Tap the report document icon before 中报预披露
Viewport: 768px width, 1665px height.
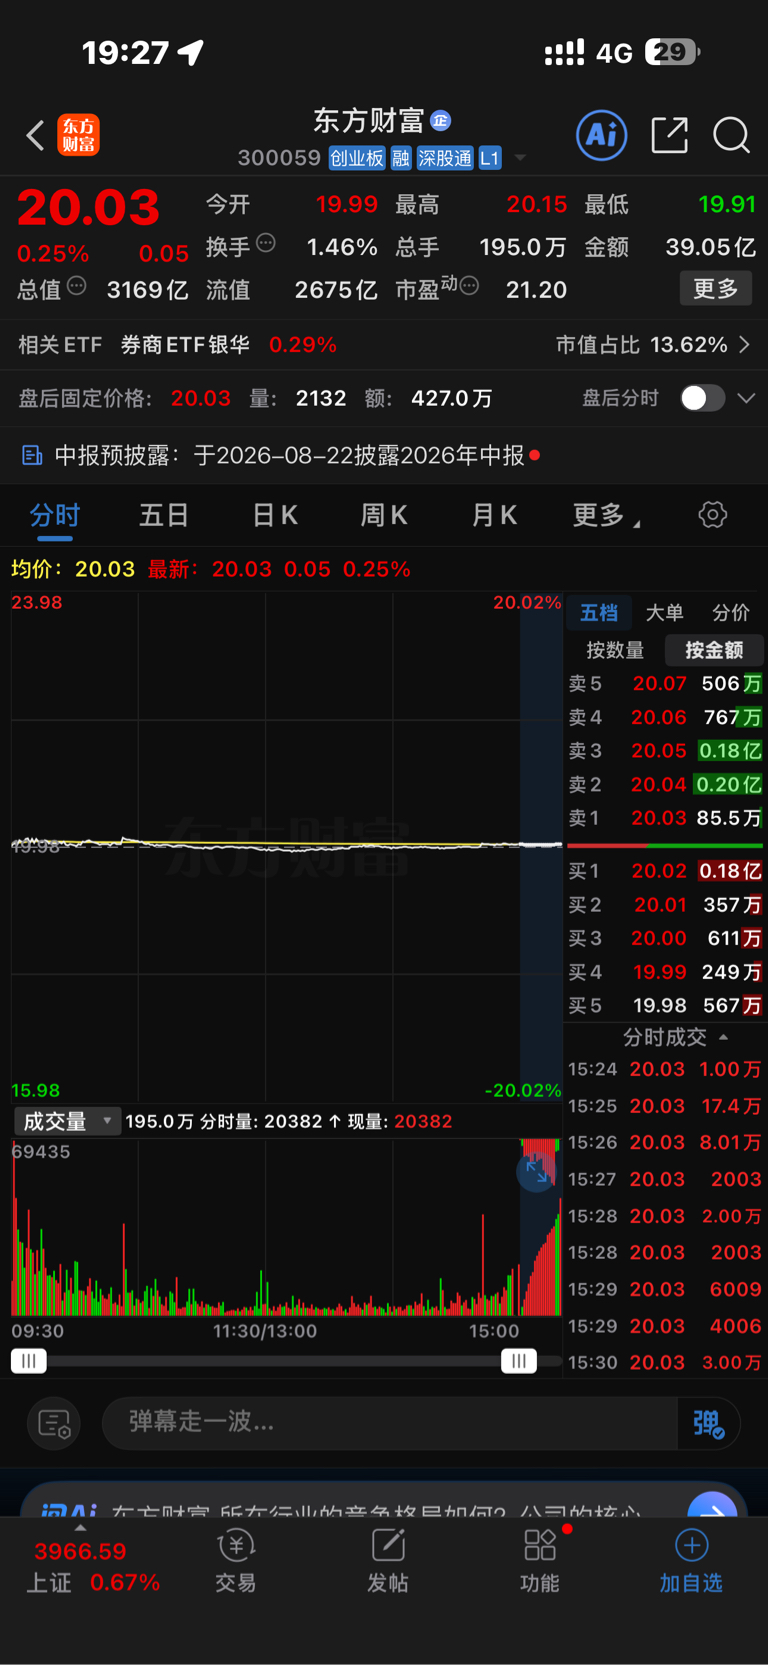coord(32,456)
